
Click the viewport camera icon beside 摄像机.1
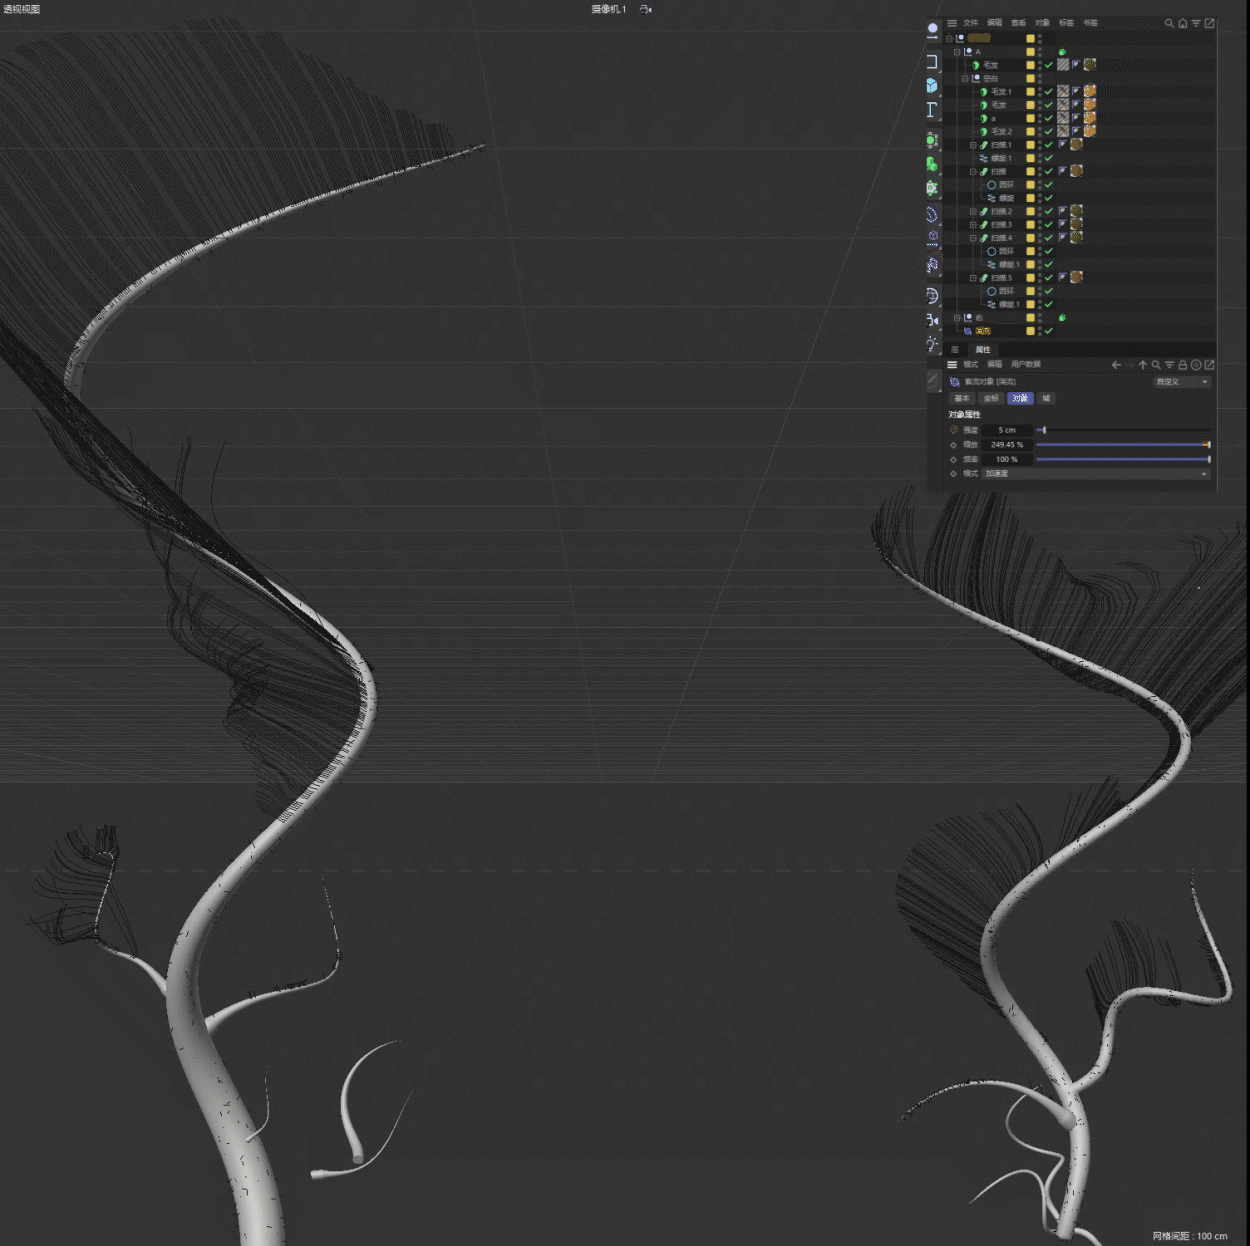pyautogui.click(x=645, y=9)
